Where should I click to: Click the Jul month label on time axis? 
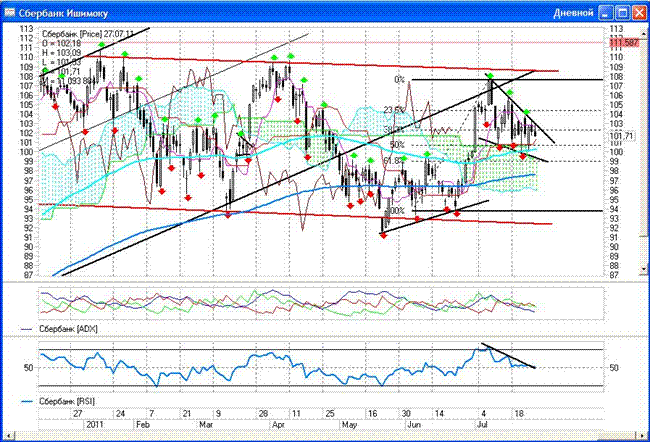point(482,425)
